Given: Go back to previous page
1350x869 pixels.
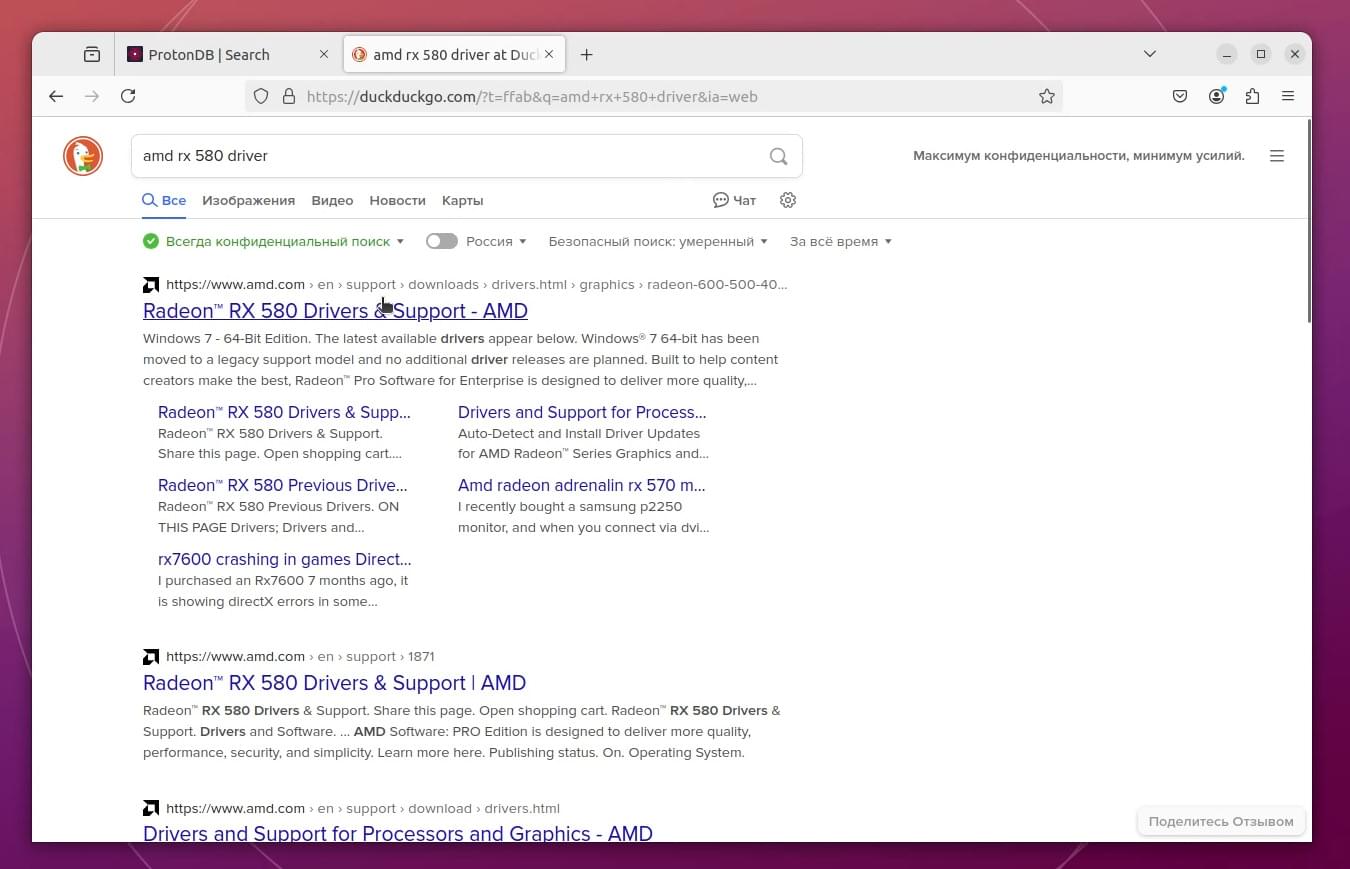Looking at the screenshot, I should tap(56, 96).
